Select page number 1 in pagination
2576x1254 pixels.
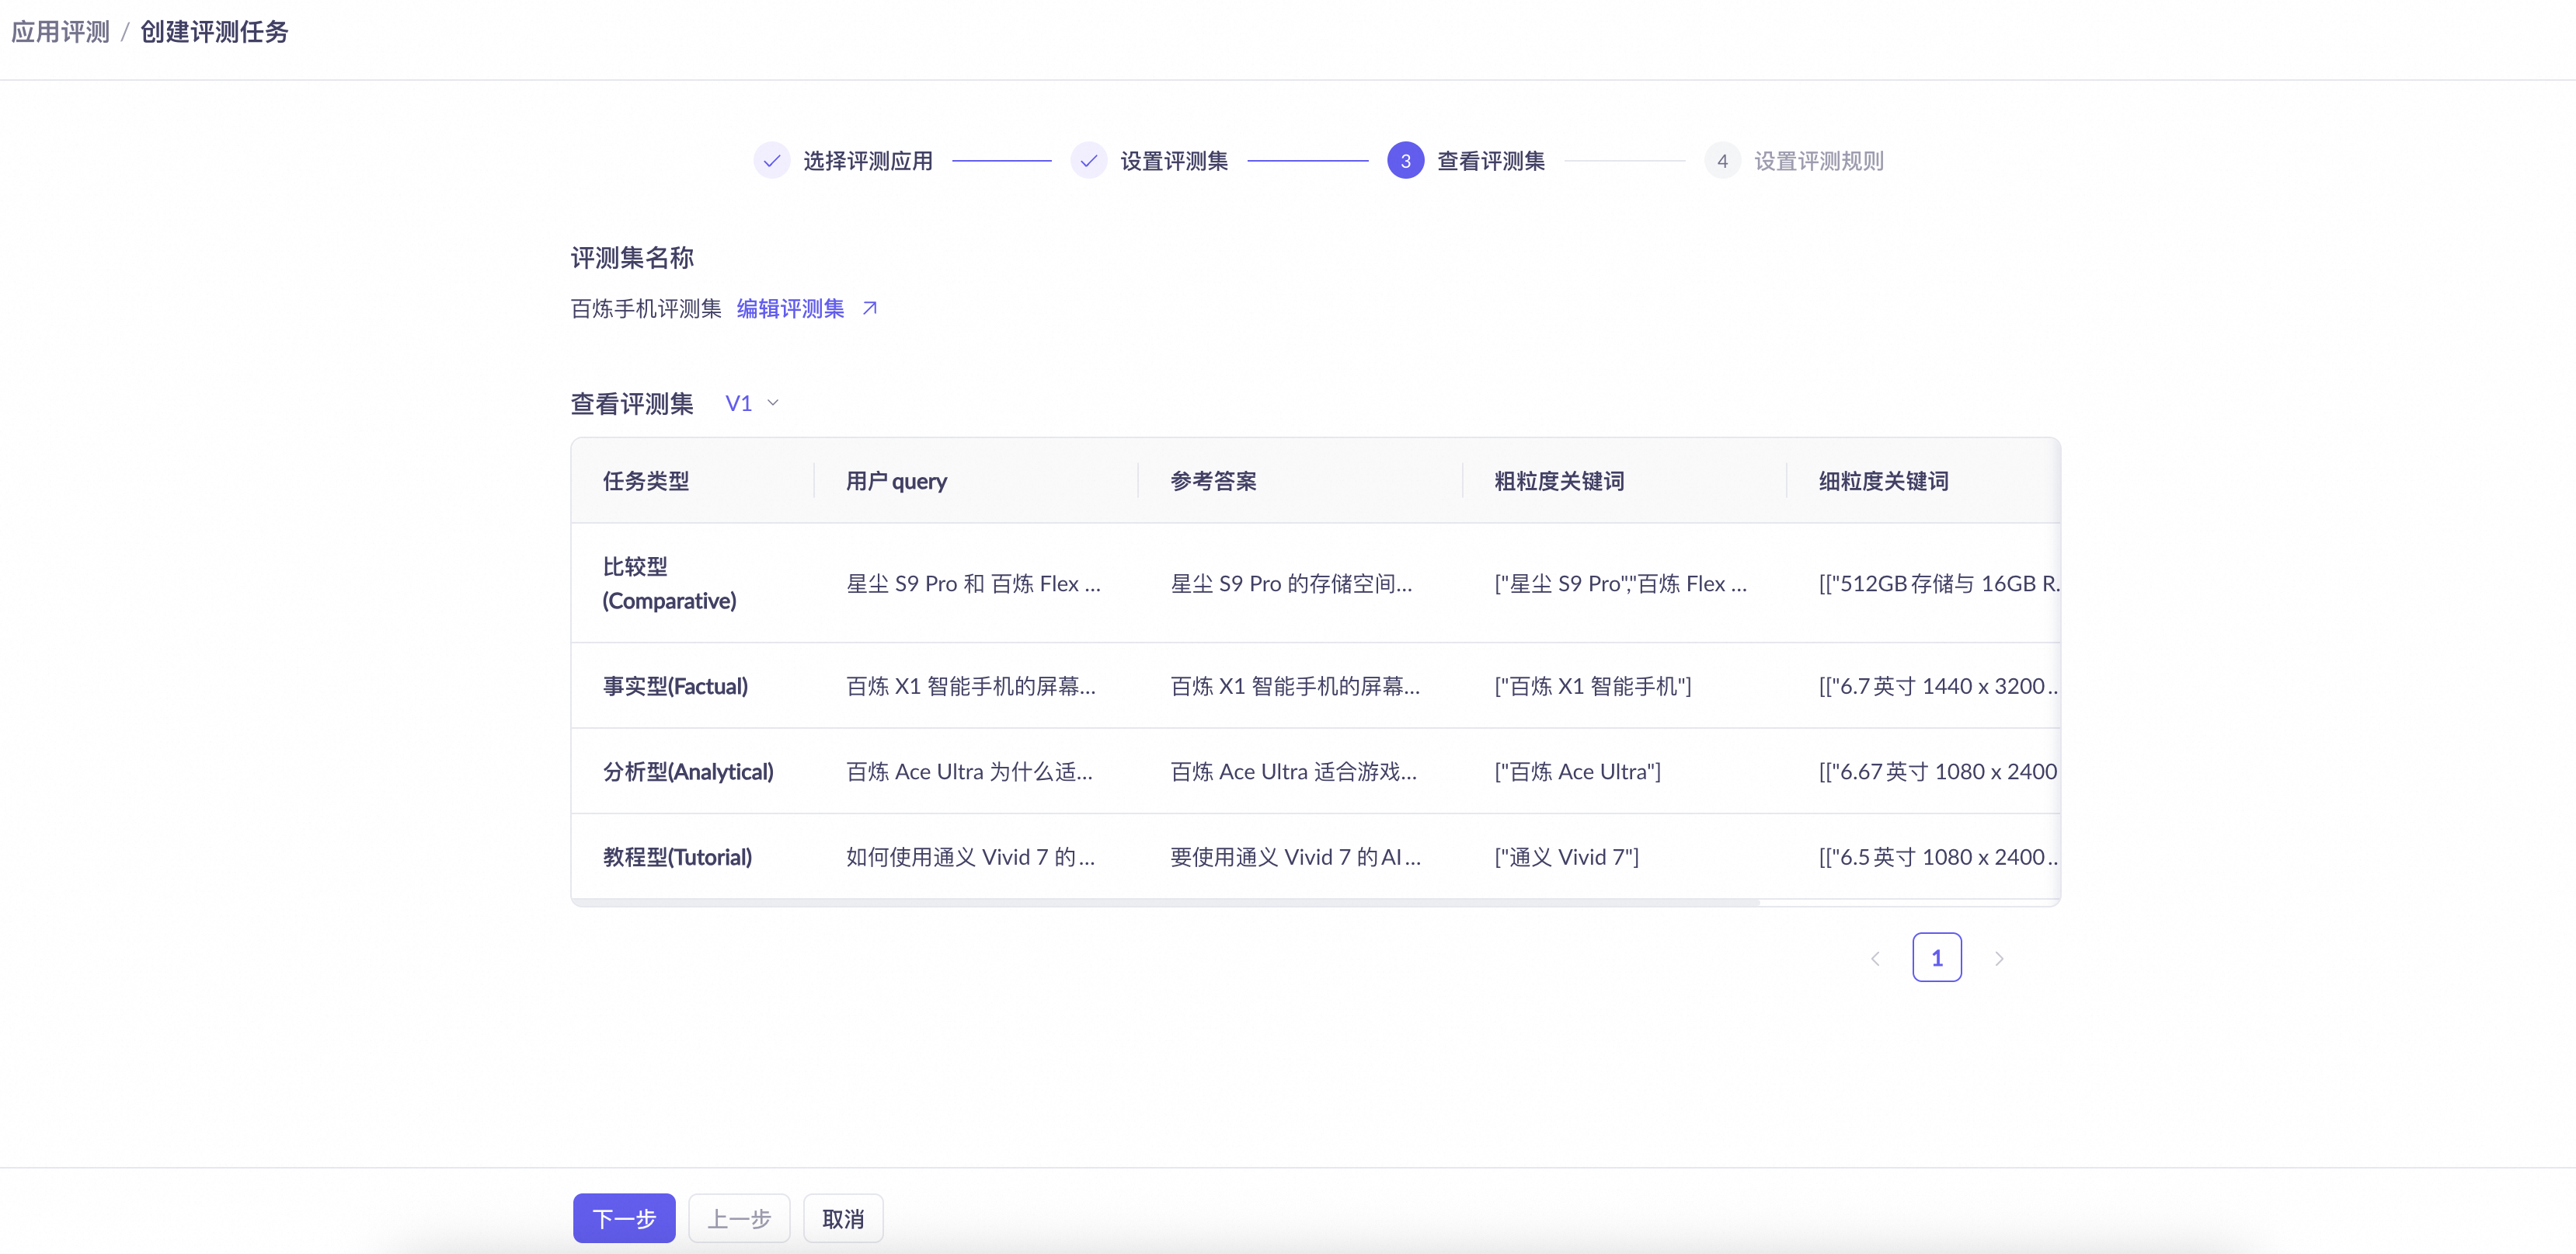[1936, 958]
